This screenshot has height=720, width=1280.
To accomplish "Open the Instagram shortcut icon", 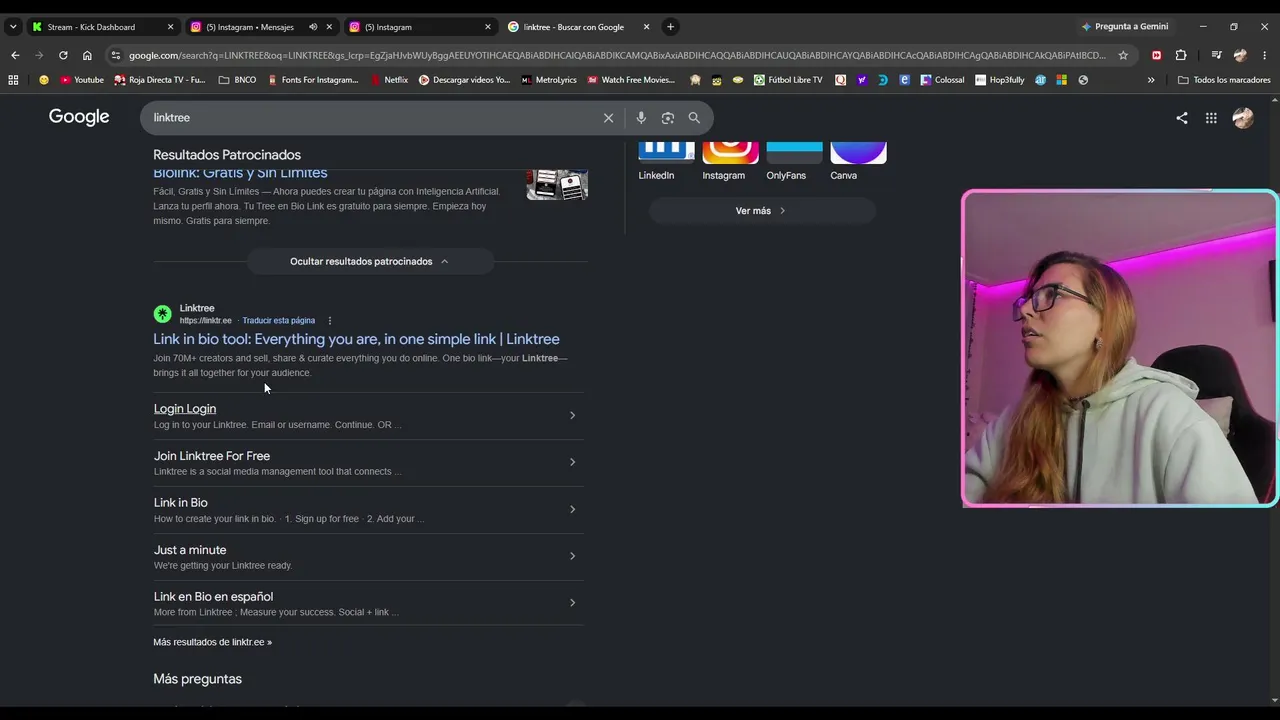I will (730, 152).
